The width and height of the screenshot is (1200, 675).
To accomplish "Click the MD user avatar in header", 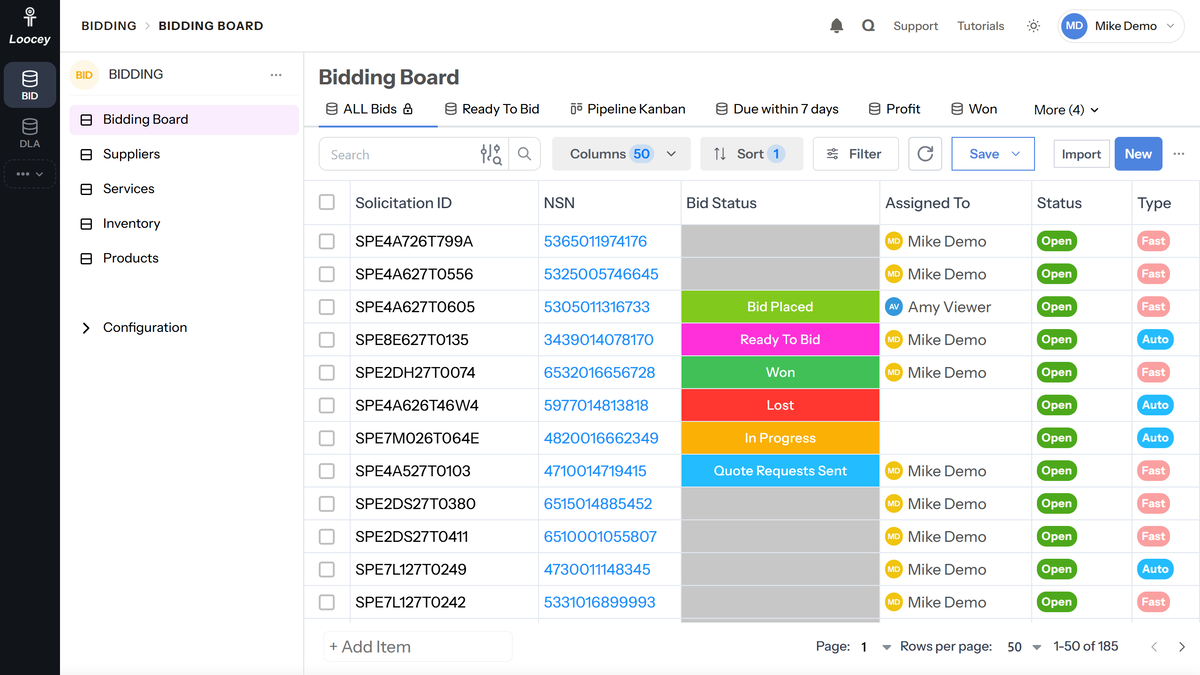I will tap(1074, 26).
